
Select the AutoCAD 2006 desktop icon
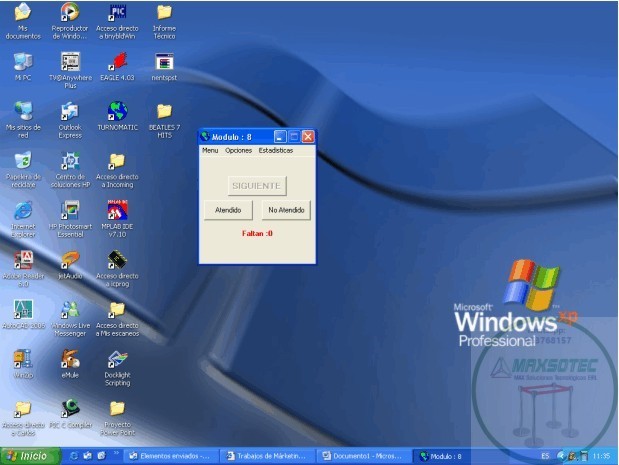click(x=22, y=310)
